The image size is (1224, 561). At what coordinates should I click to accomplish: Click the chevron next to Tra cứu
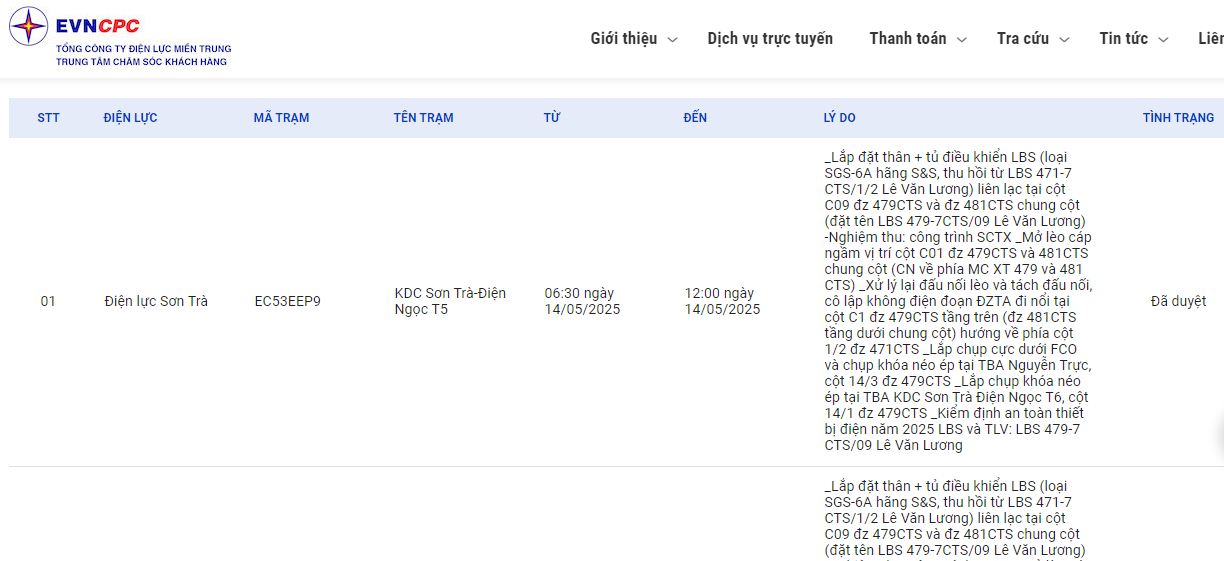pos(1064,40)
